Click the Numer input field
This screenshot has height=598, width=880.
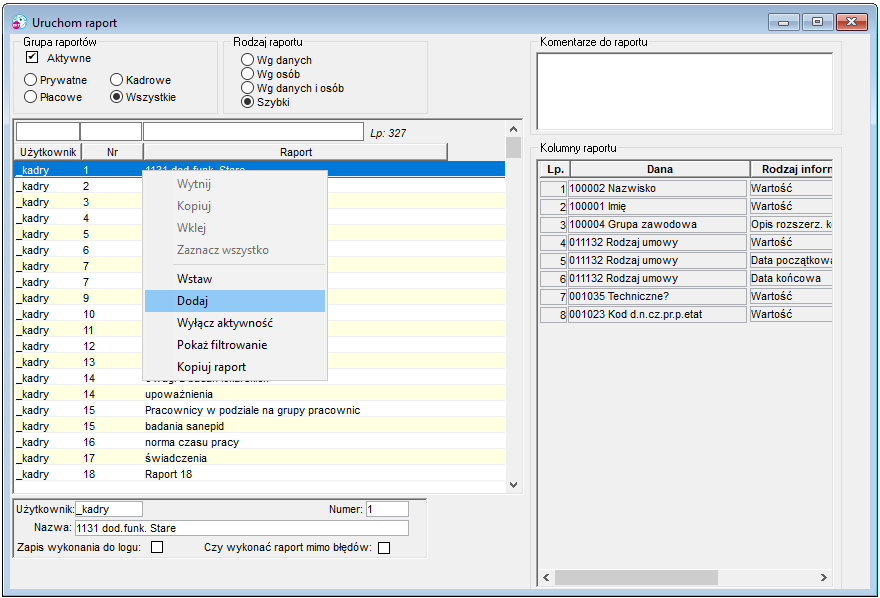click(387, 509)
